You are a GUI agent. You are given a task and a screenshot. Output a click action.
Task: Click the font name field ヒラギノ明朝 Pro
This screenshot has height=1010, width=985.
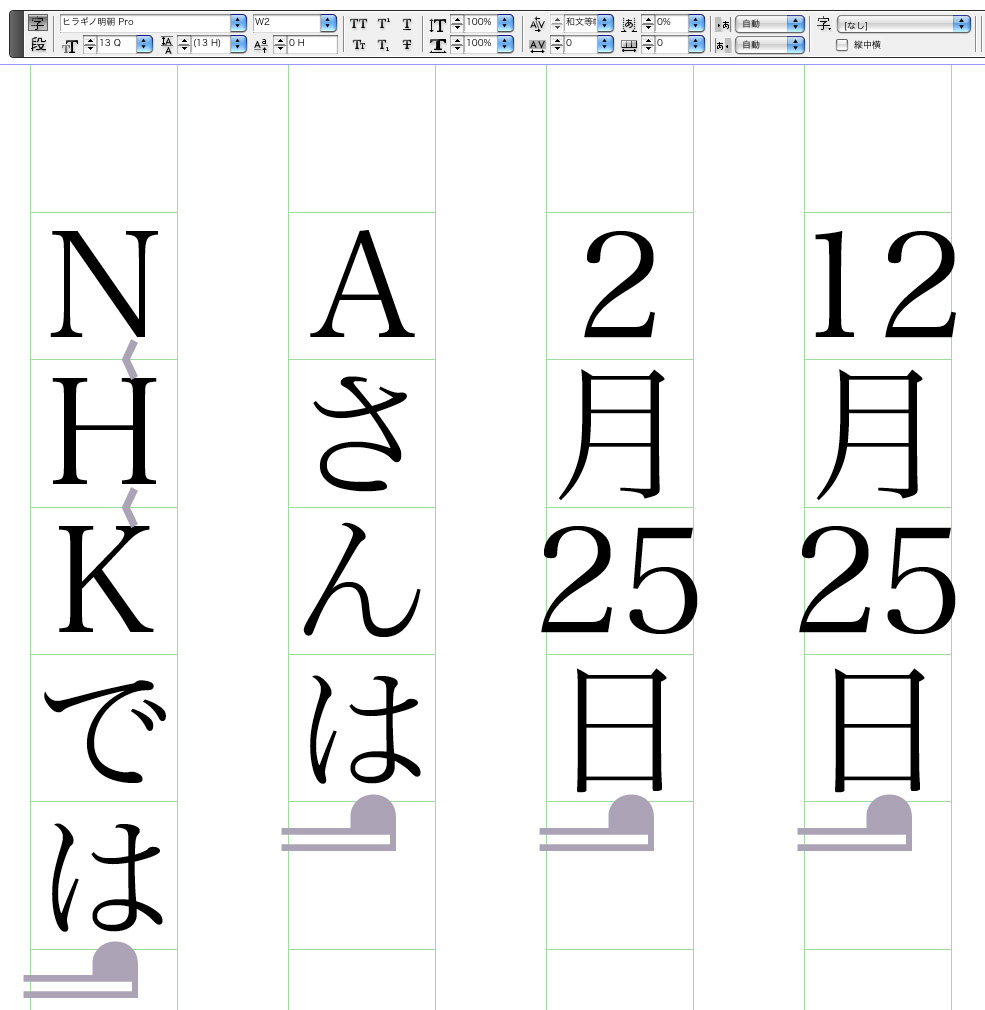pos(146,23)
